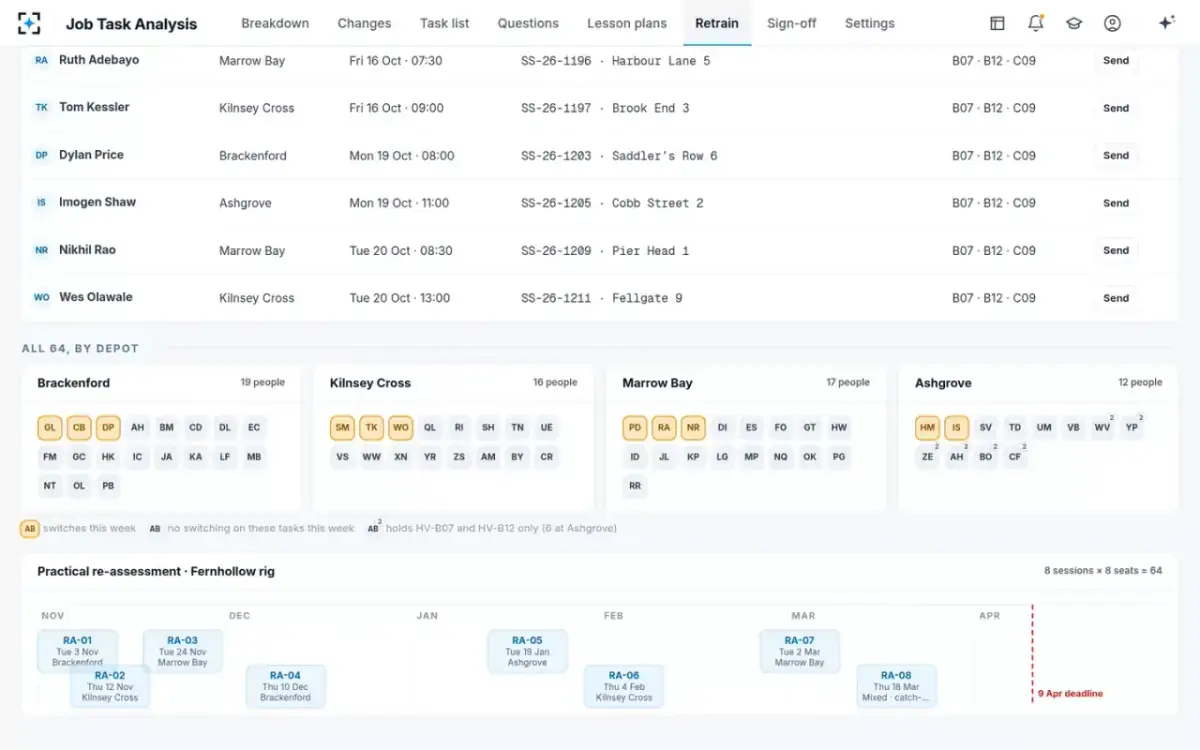Click the TK avatar beside Tom Kessler
The height and width of the screenshot is (750, 1200).
41,108
